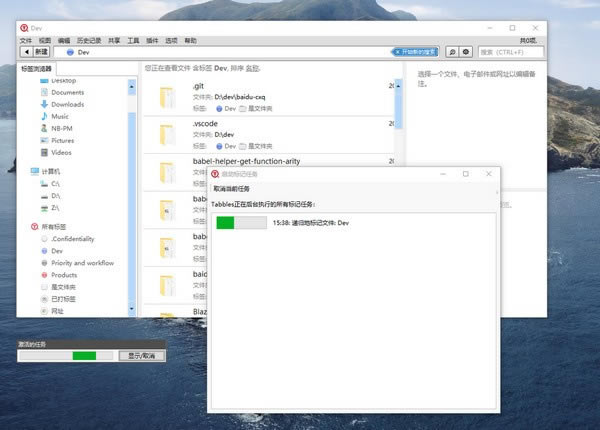The width and height of the screenshot is (600, 430).
Task: Open the 工具 menu
Action: coord(133,41)
